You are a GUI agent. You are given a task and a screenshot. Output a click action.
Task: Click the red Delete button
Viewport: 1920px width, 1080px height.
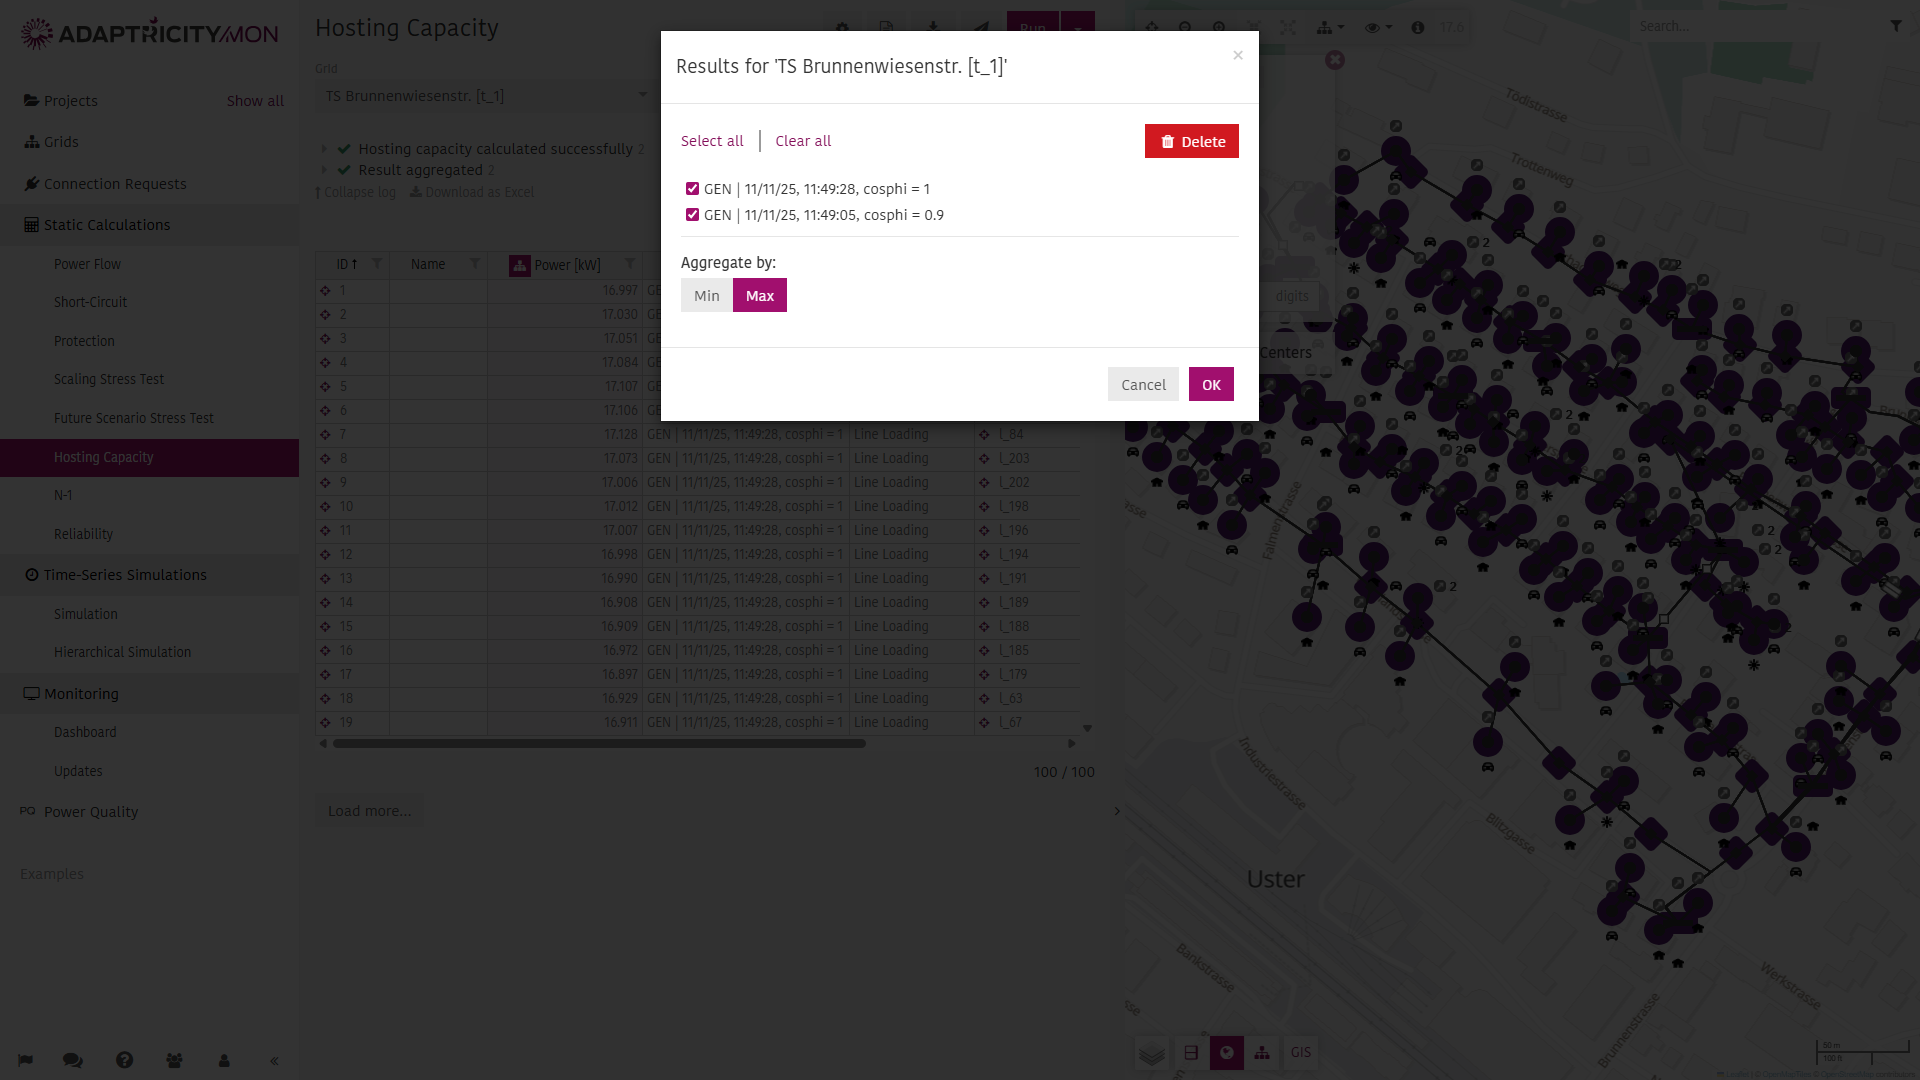[x=1191, y=141]
